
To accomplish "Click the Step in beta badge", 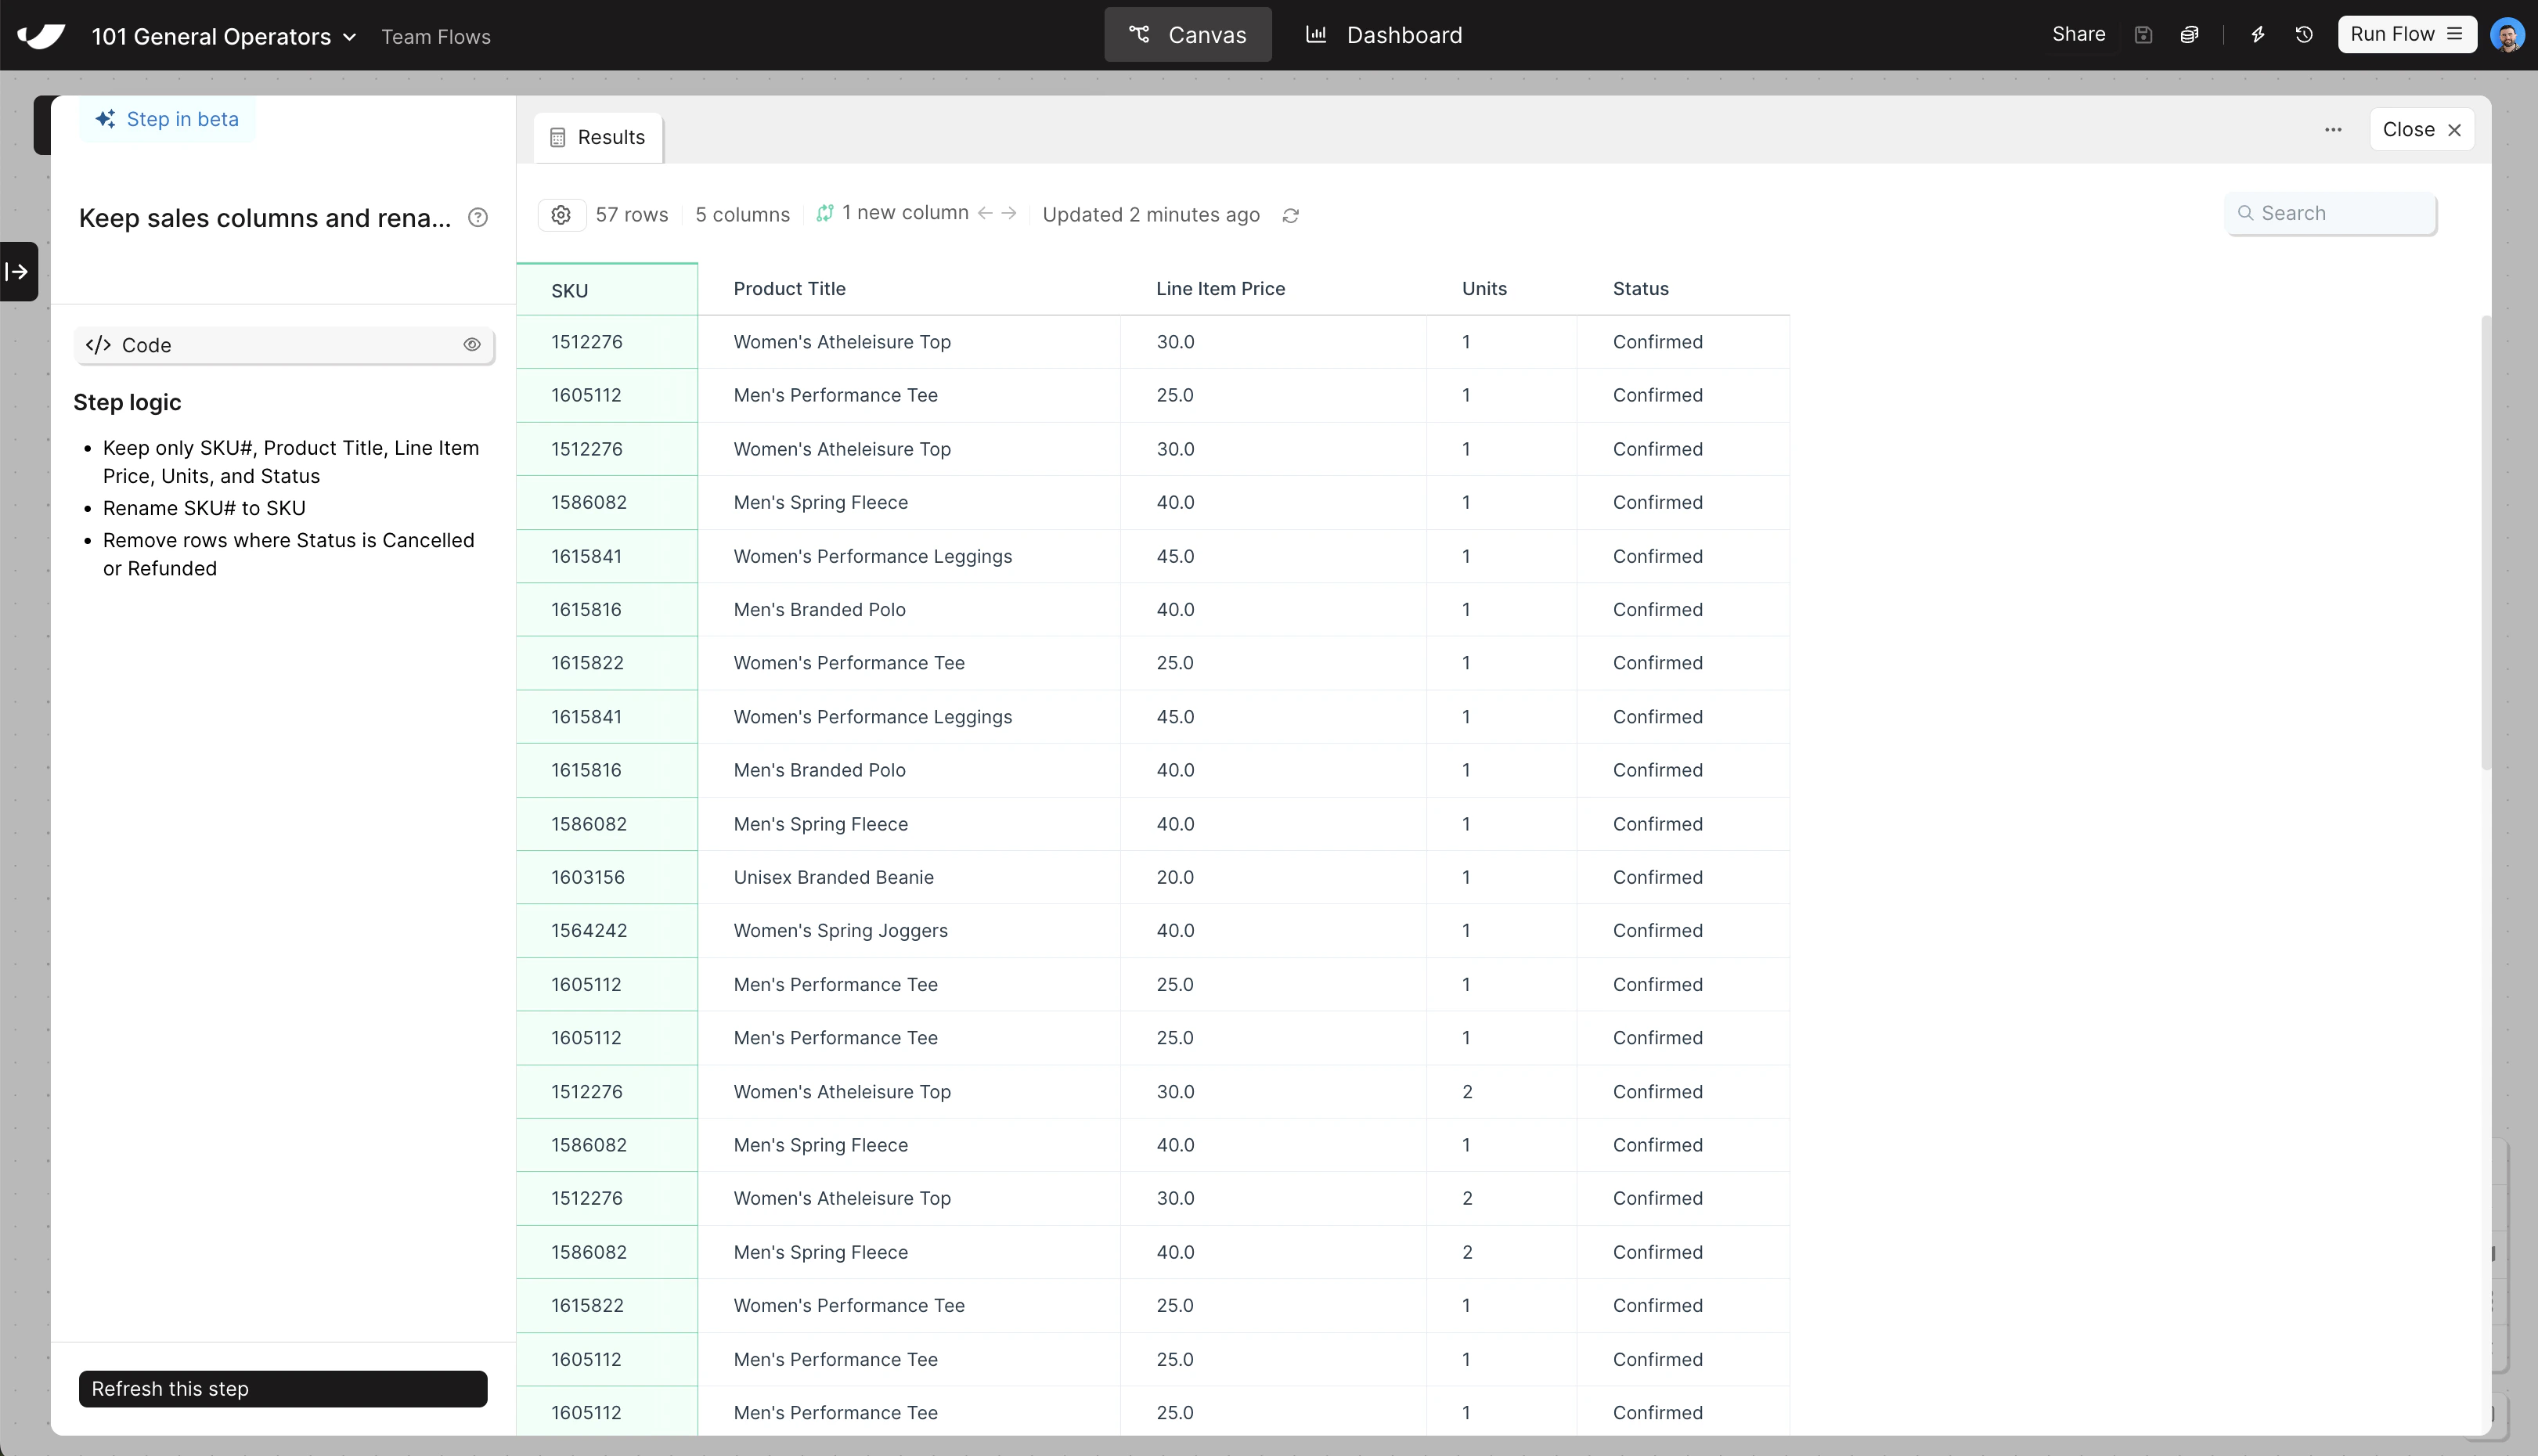I will 167,119.
